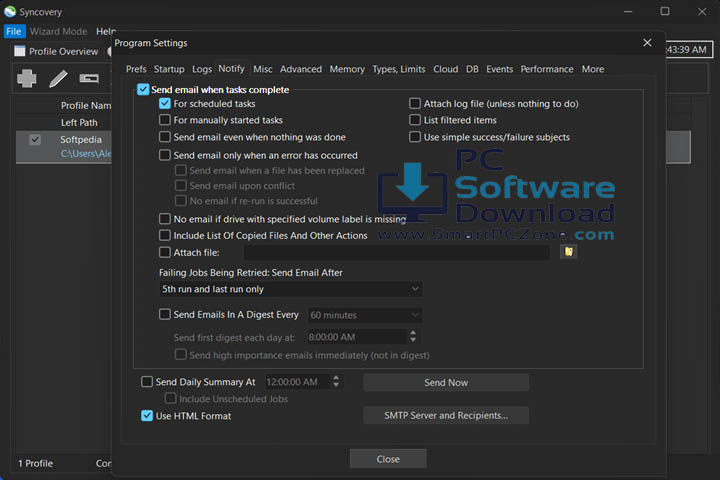The height and width of the screenshot is (480, 720).
Task: Click the rename profile toolbar icon
Action: tap(89, 79)
